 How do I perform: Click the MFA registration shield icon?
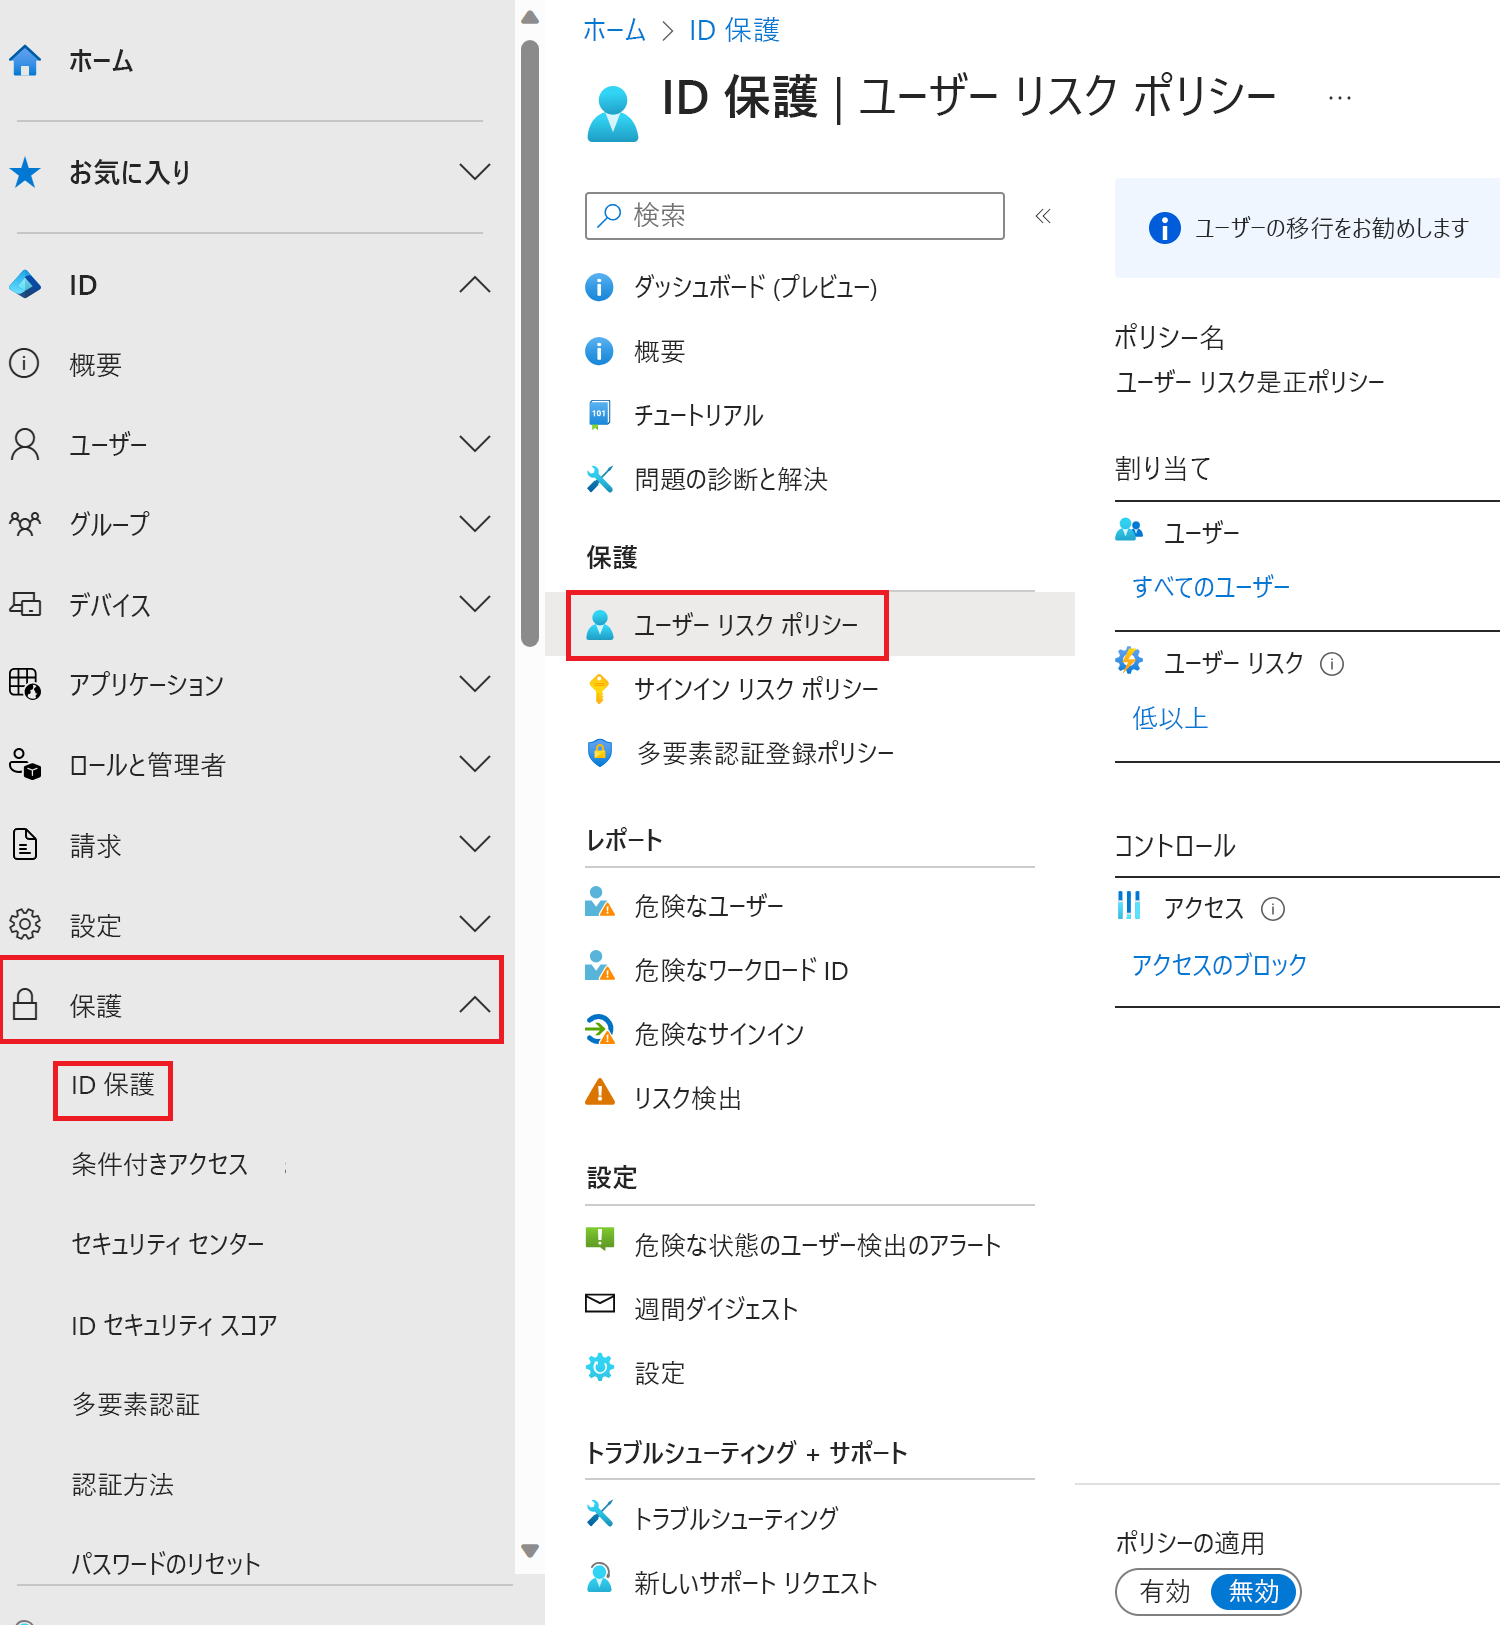(599, 752)
